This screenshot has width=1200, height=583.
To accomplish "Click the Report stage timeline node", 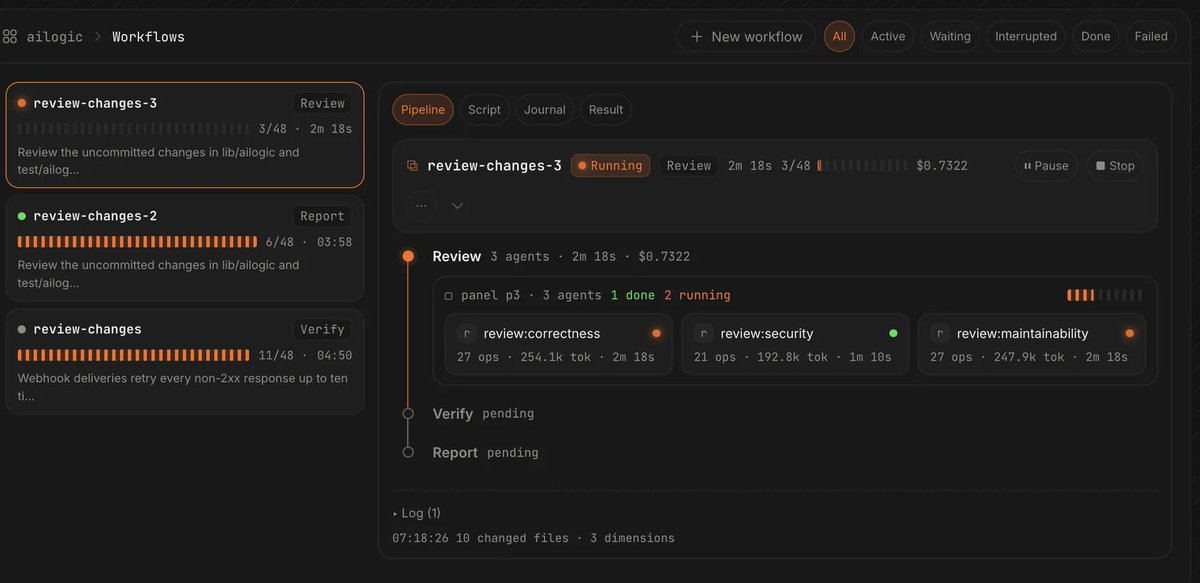I will coord(408,452).
